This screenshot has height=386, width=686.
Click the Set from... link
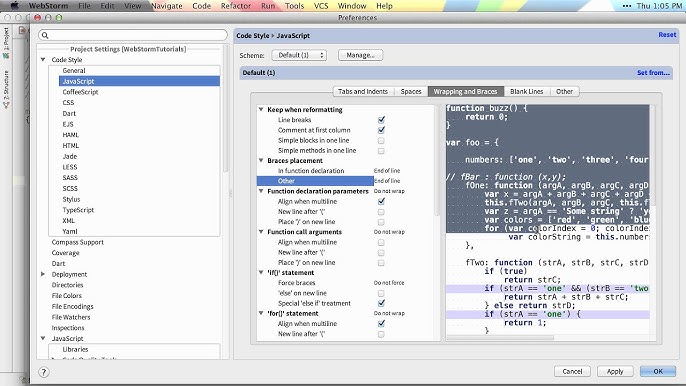(653, 73)
